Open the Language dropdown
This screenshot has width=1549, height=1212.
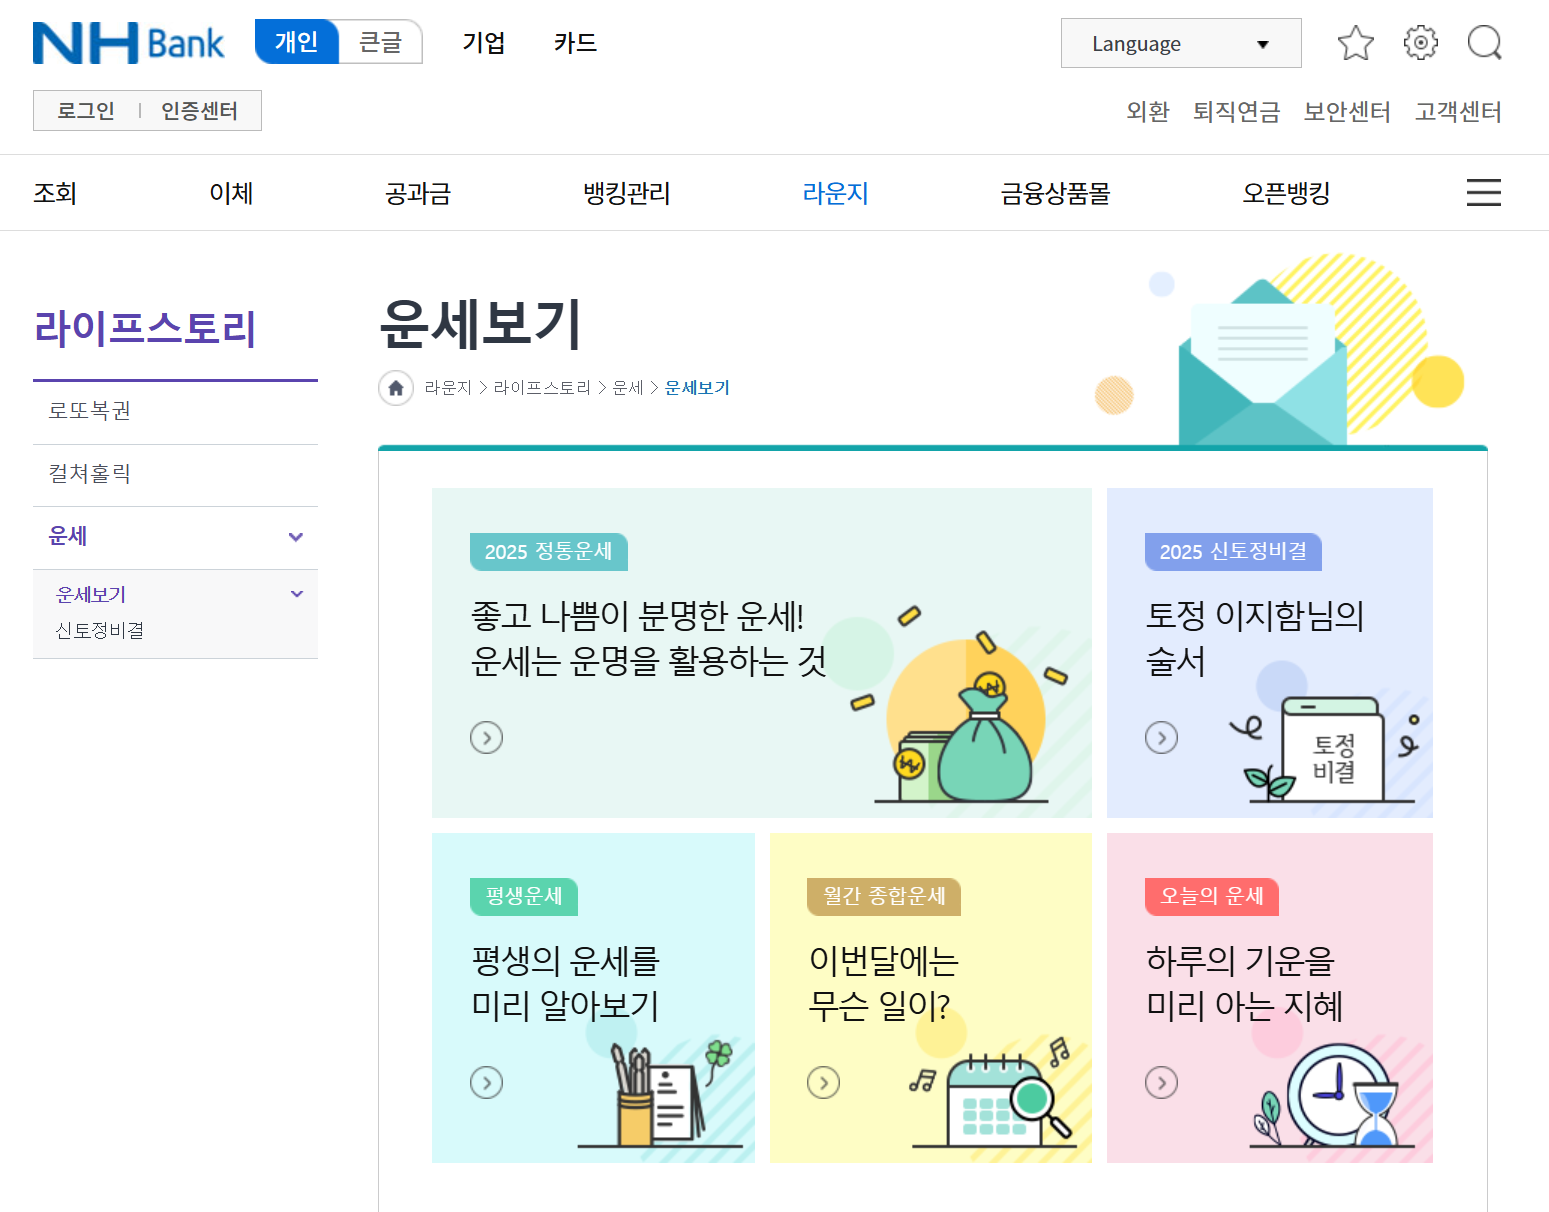point(1181,43)
